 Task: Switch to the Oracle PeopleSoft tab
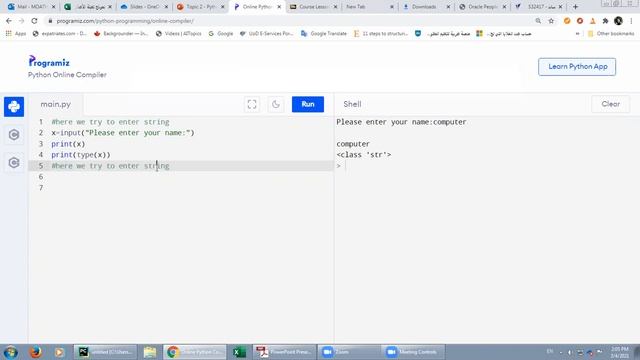coord(482,7)
